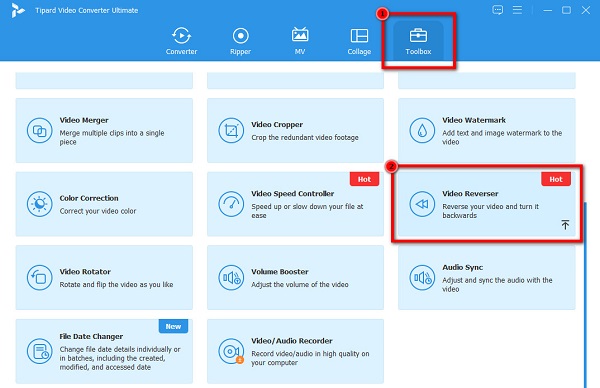Click the Video Reverser rewind icon
The image size is (600, 388).
tap(422, 204)
